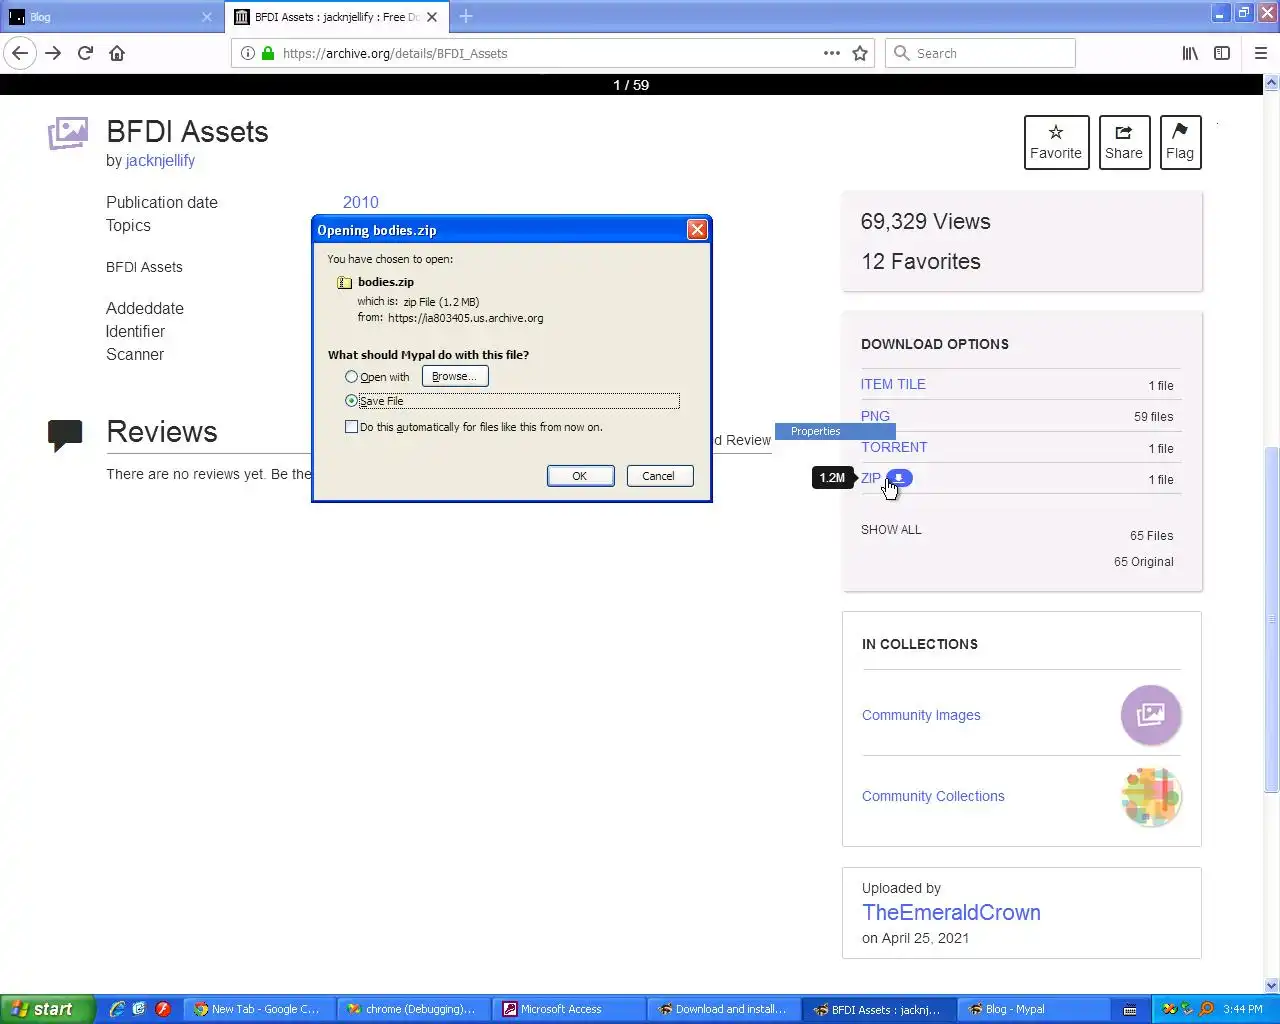The width and height of the screenshot is (1280, 1024).
Task: Click the ZIP download link
Action: (871, 478)
